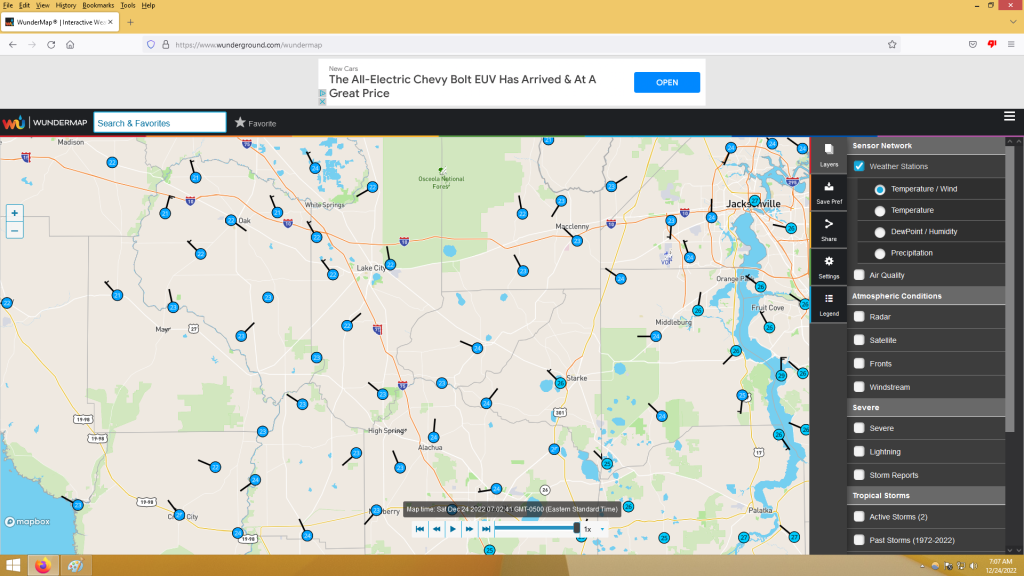1024x576 pixels.
Task: Save page to Pocket
Action: point(972,44)
